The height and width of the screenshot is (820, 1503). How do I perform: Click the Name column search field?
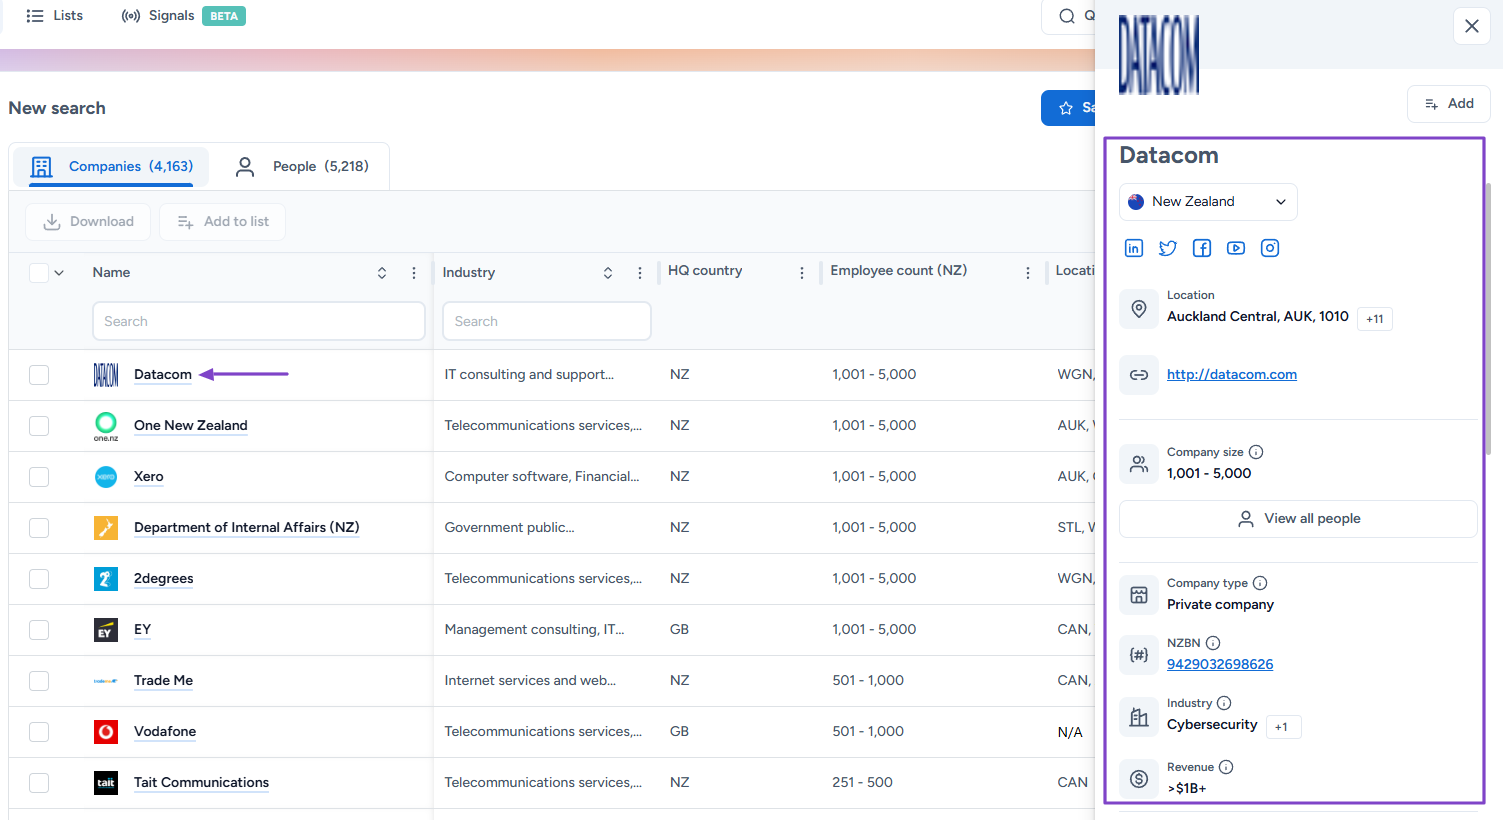(x=259, y=322)
